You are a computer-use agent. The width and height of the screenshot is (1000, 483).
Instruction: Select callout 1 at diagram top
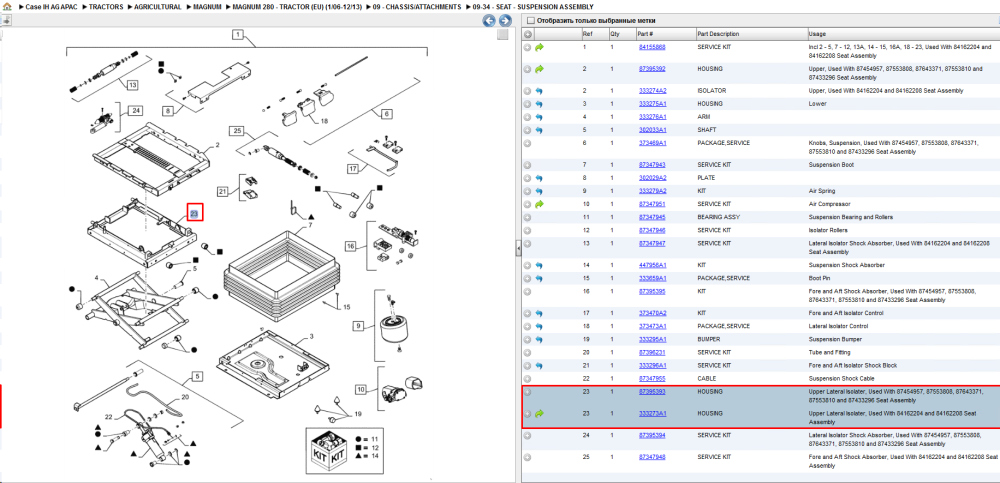238,35
